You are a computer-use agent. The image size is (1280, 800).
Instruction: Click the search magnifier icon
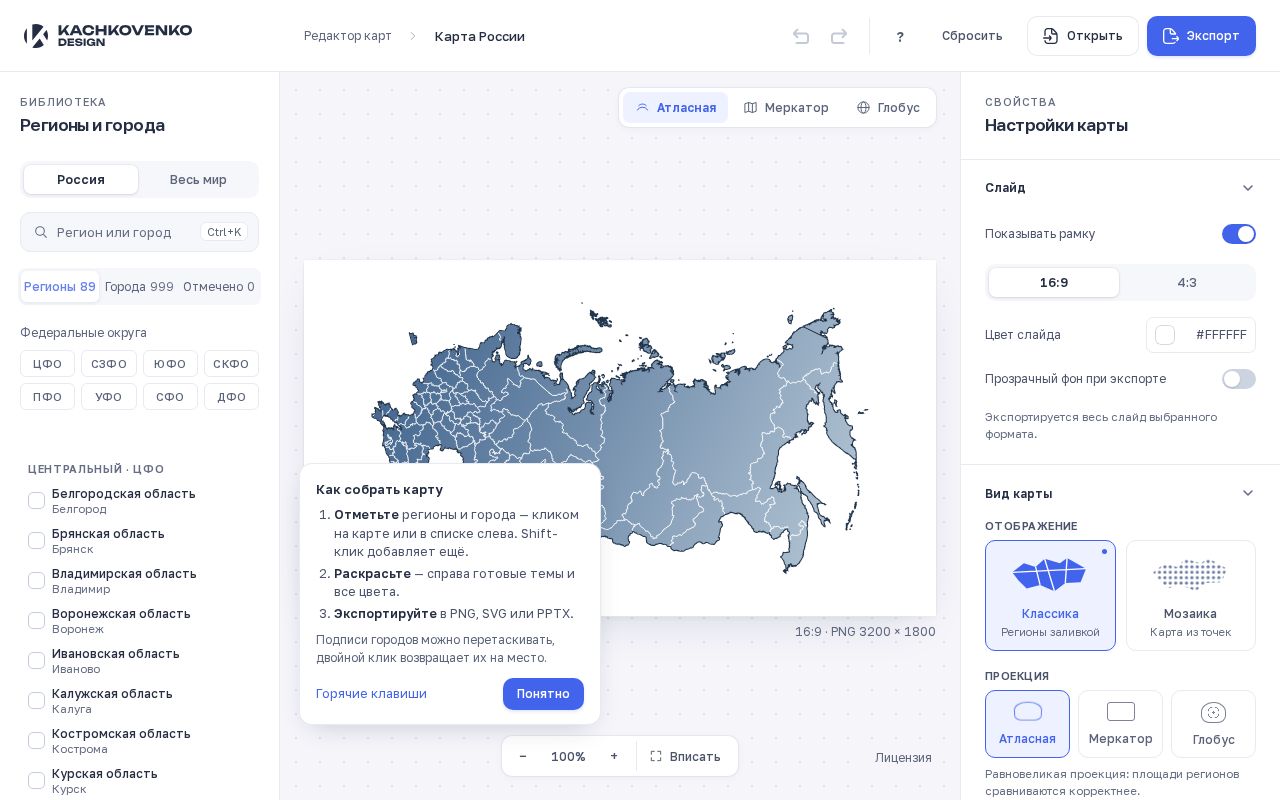41,232
